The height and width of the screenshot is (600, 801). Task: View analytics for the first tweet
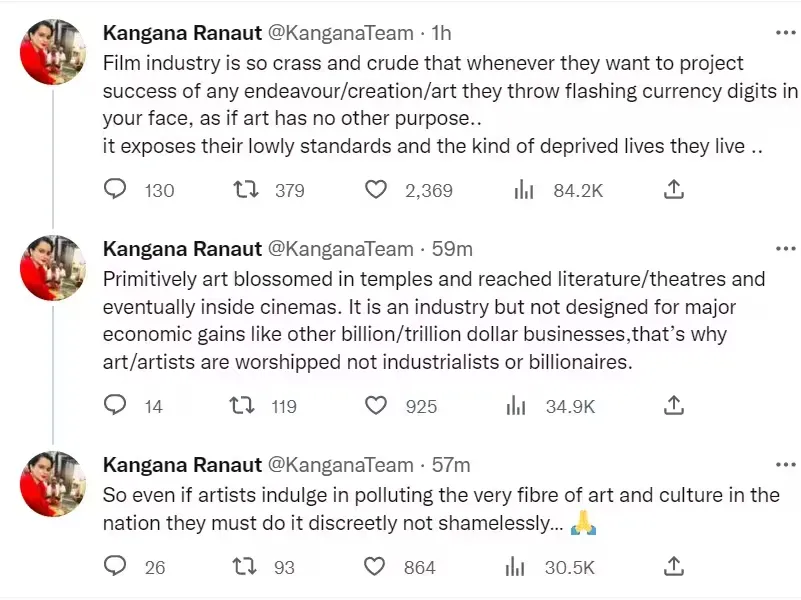tap(524, 189)
